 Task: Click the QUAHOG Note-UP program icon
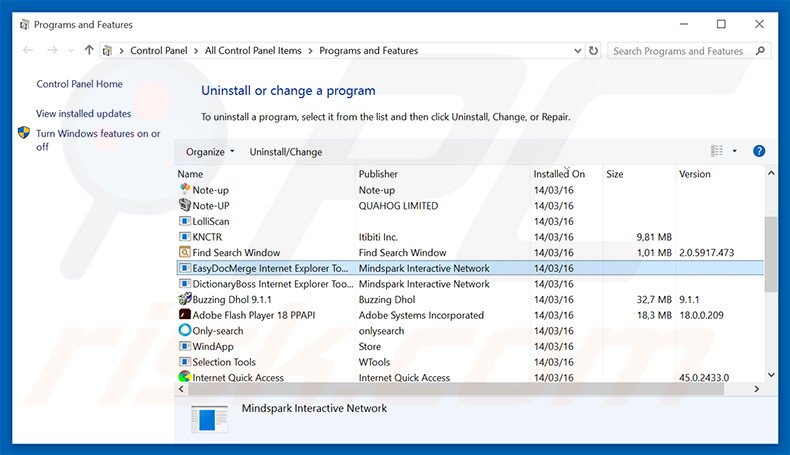pos(185,205)
